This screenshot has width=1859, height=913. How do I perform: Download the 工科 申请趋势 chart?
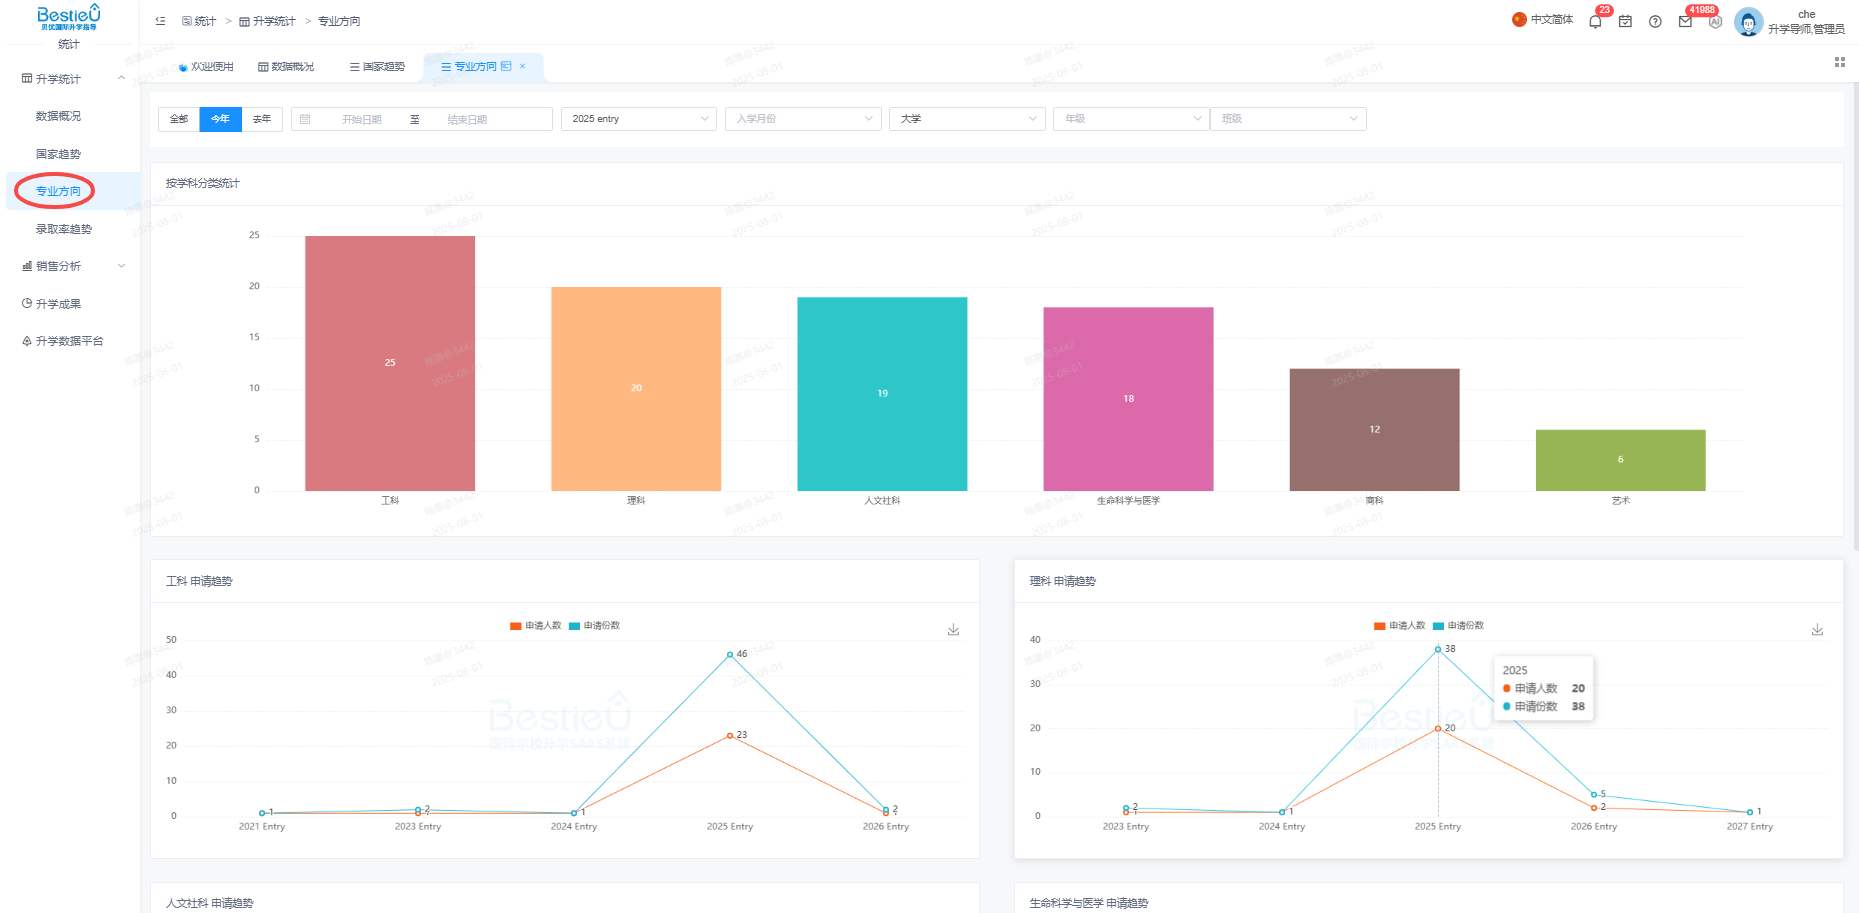(x=953, y=629)
